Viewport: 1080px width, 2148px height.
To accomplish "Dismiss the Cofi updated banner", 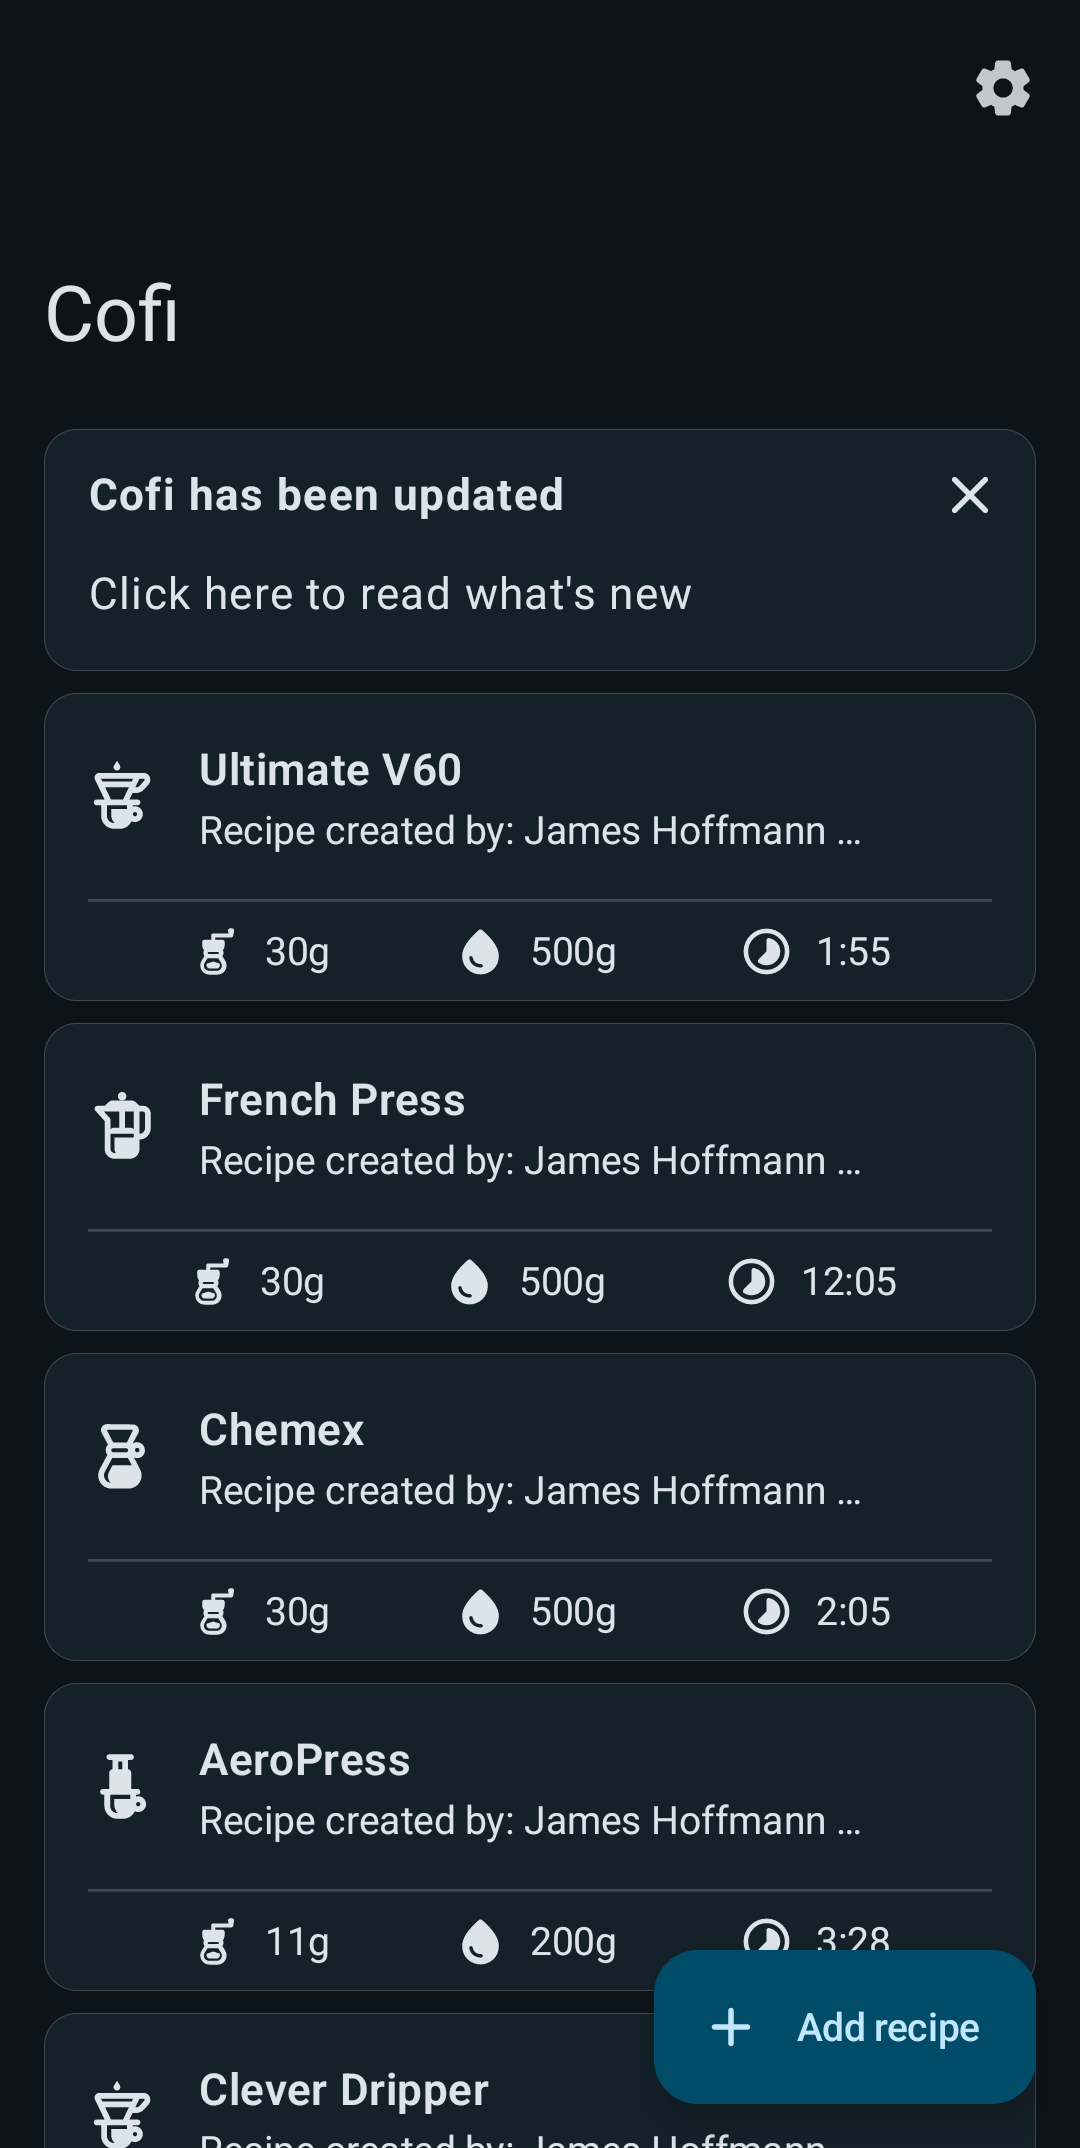I will pyautogui.click(x=969, y=495).
